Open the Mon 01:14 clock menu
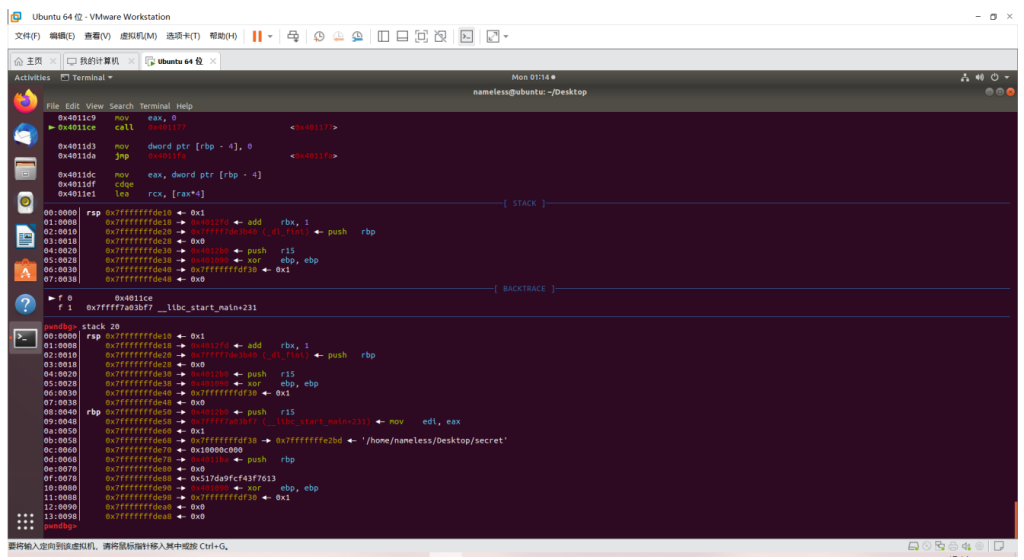This screenshot has width=1024, height=560. coord(533,78)
